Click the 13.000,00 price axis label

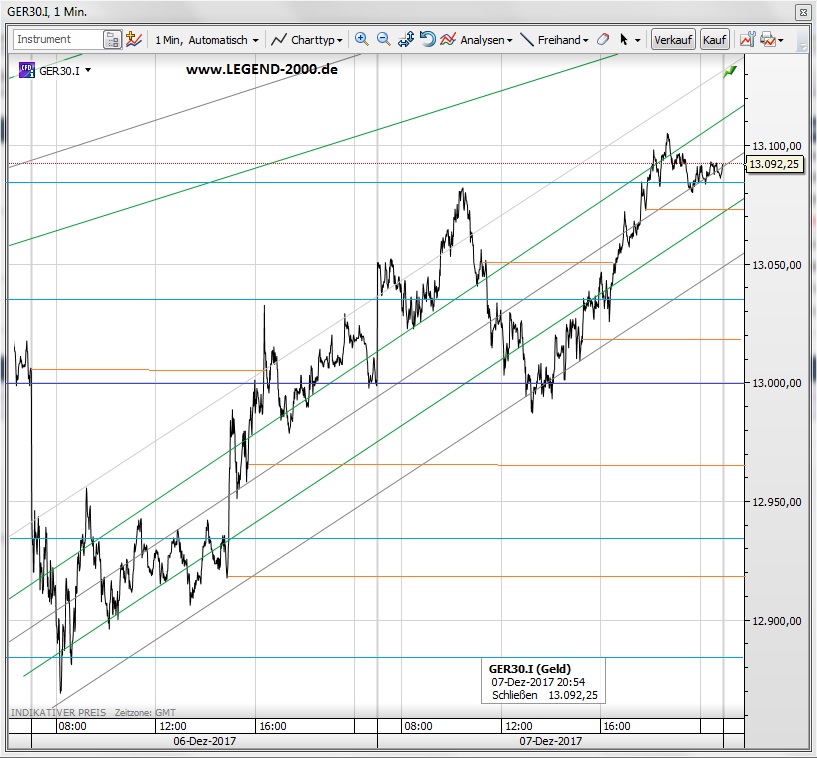click(x=776, y=383)
